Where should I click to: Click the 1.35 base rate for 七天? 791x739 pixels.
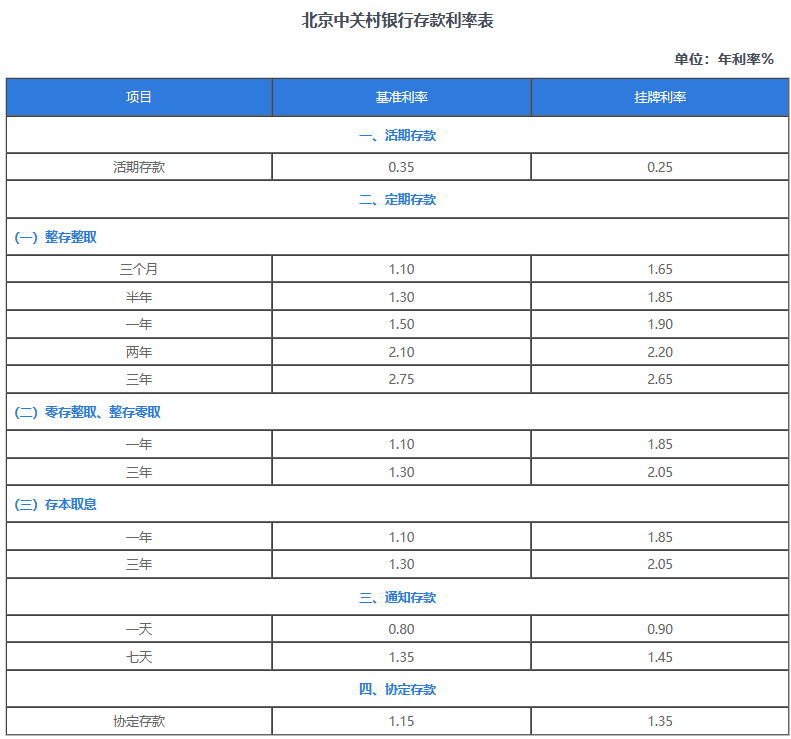pyautogui.click(x=402, y=657)
